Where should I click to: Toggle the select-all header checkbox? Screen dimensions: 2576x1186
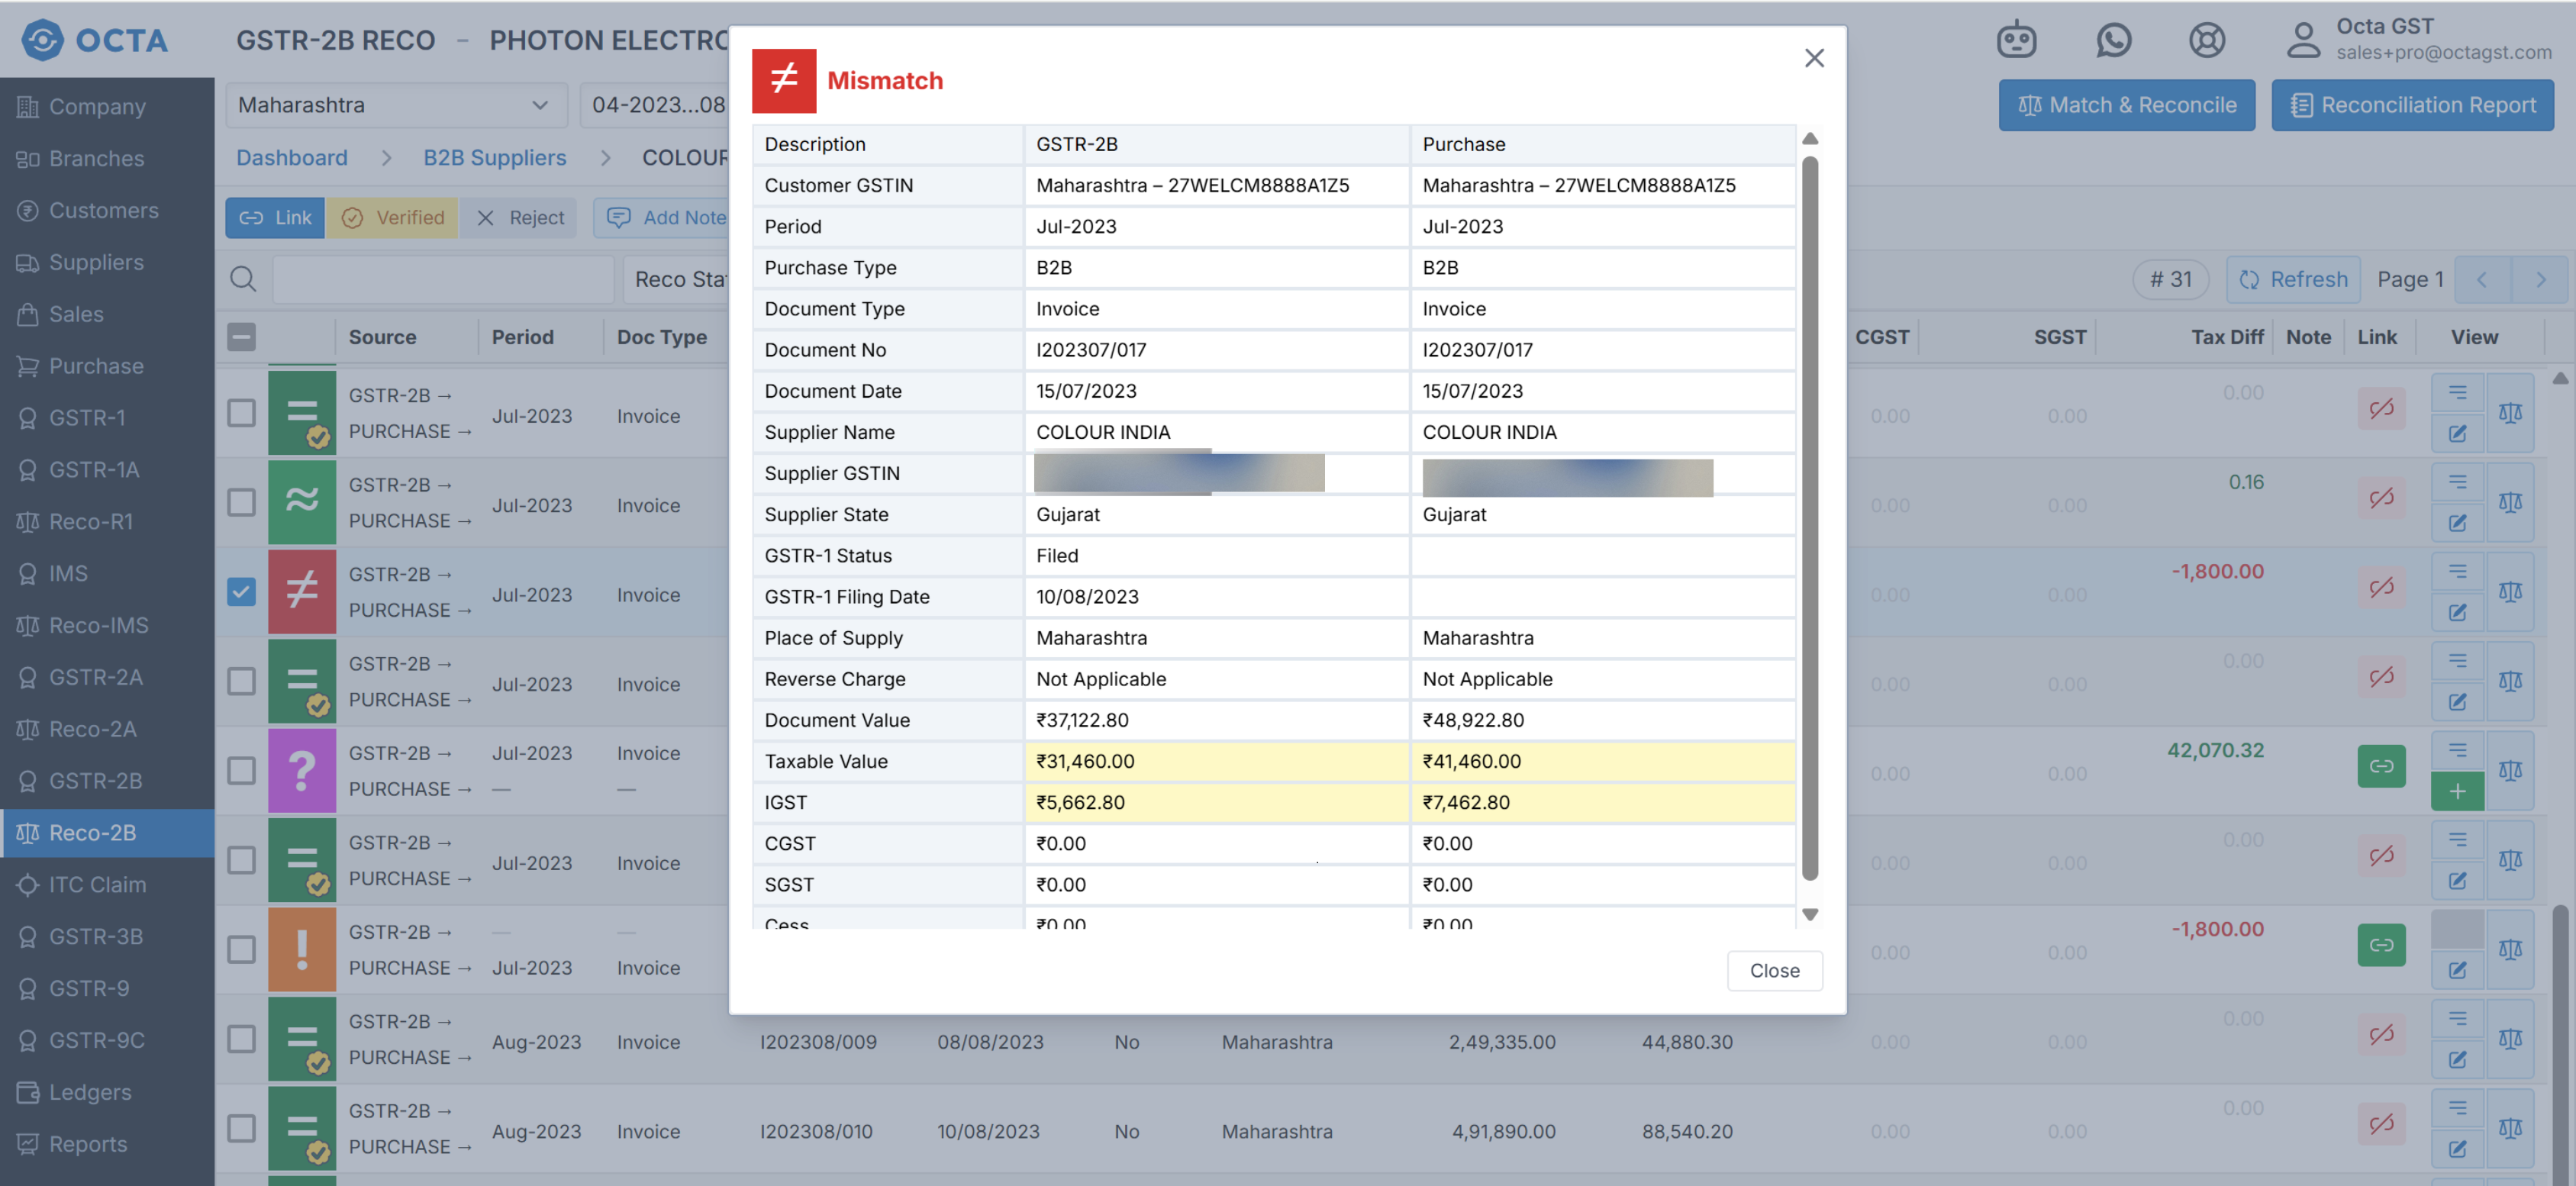pos(241,337)
